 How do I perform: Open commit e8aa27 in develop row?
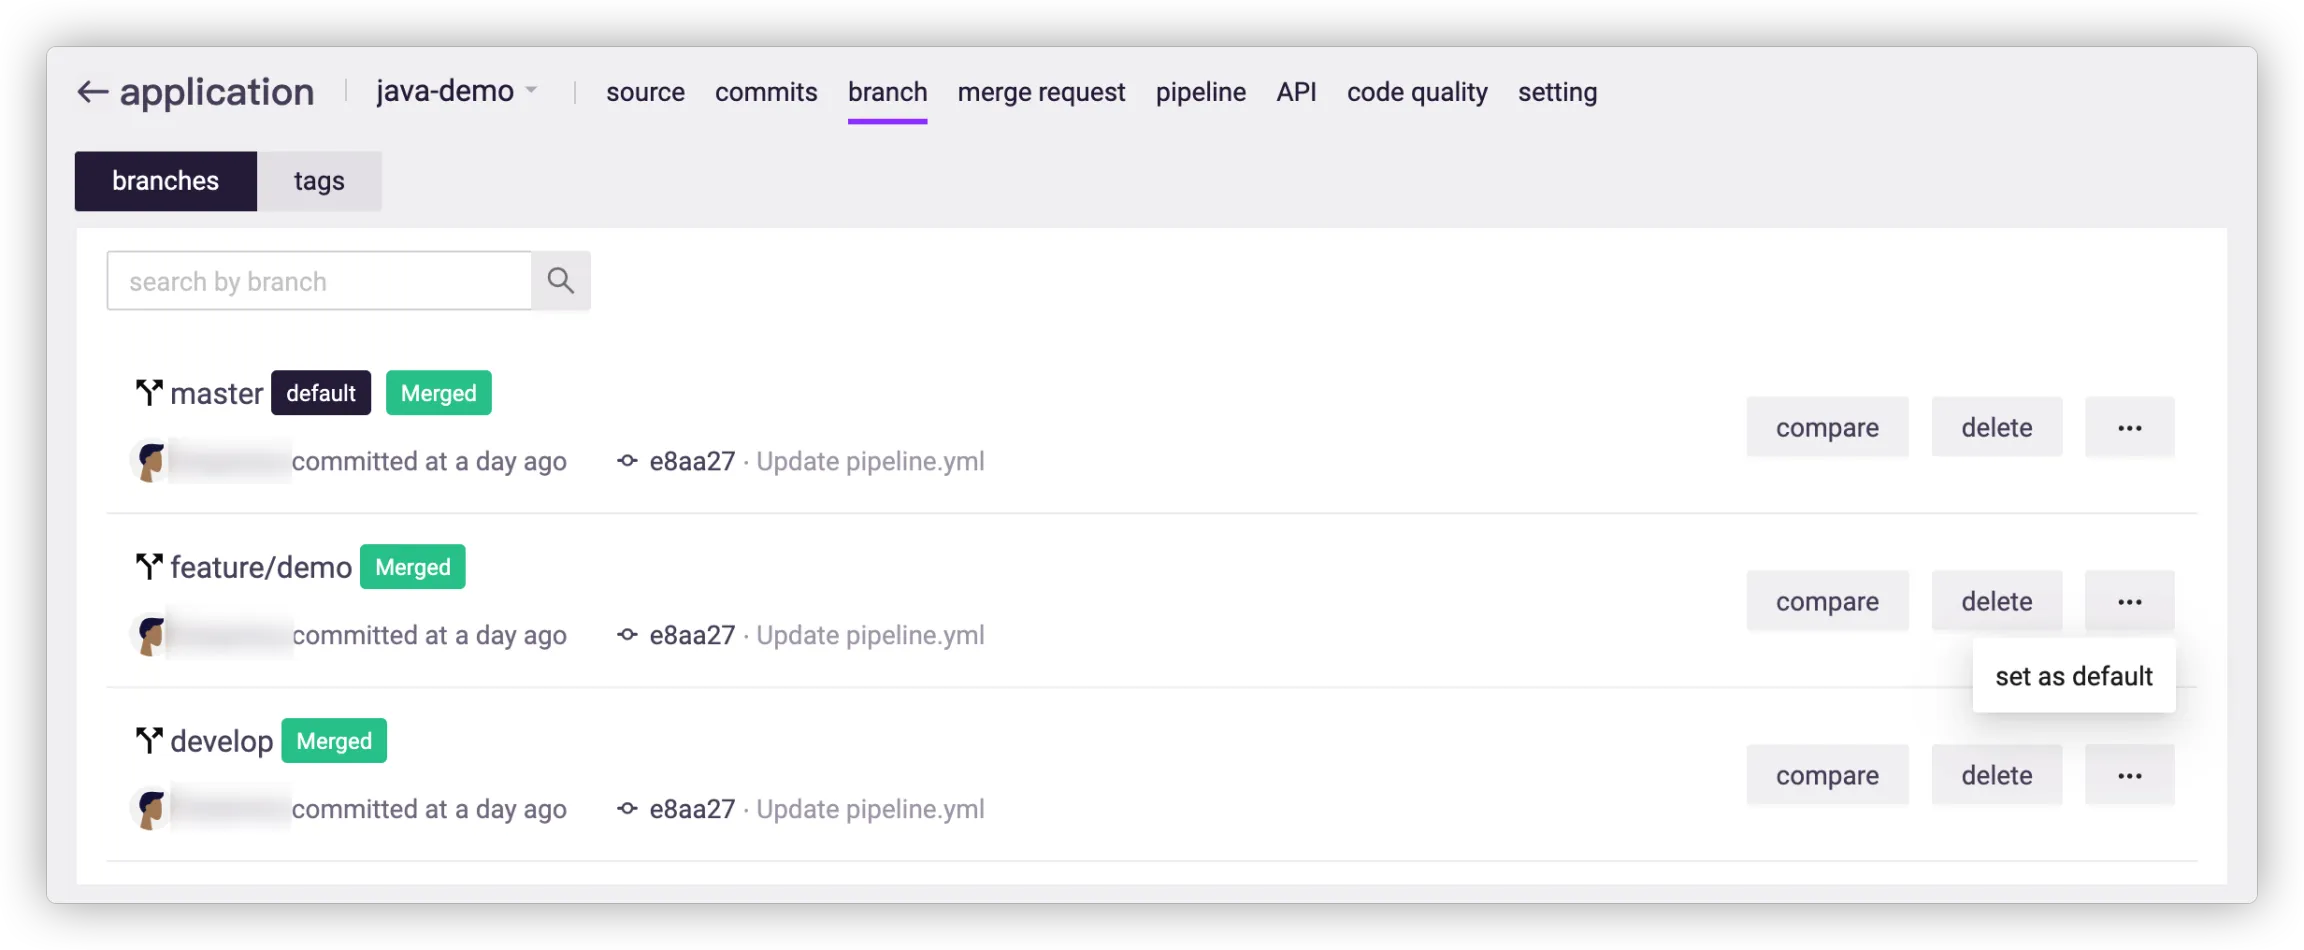pos(692,809)
